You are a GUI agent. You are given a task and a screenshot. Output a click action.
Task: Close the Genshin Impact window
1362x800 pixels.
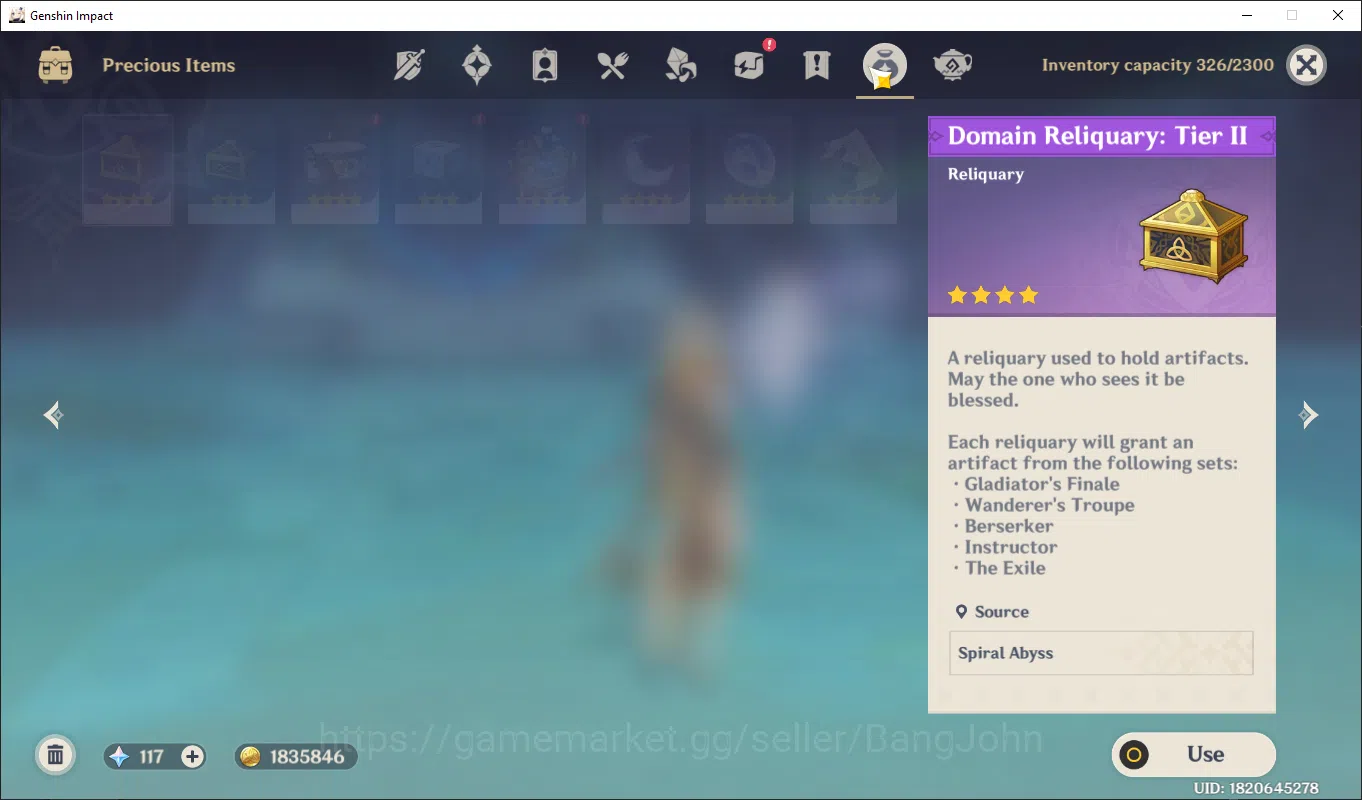[x=1338, y=15]
